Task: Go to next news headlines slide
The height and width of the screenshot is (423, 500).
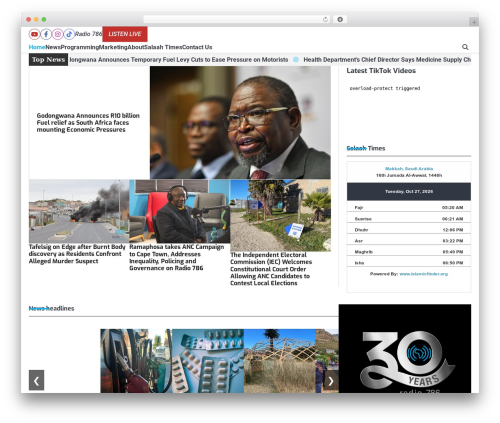Action: pyautogui.click(x=331, y=381)
